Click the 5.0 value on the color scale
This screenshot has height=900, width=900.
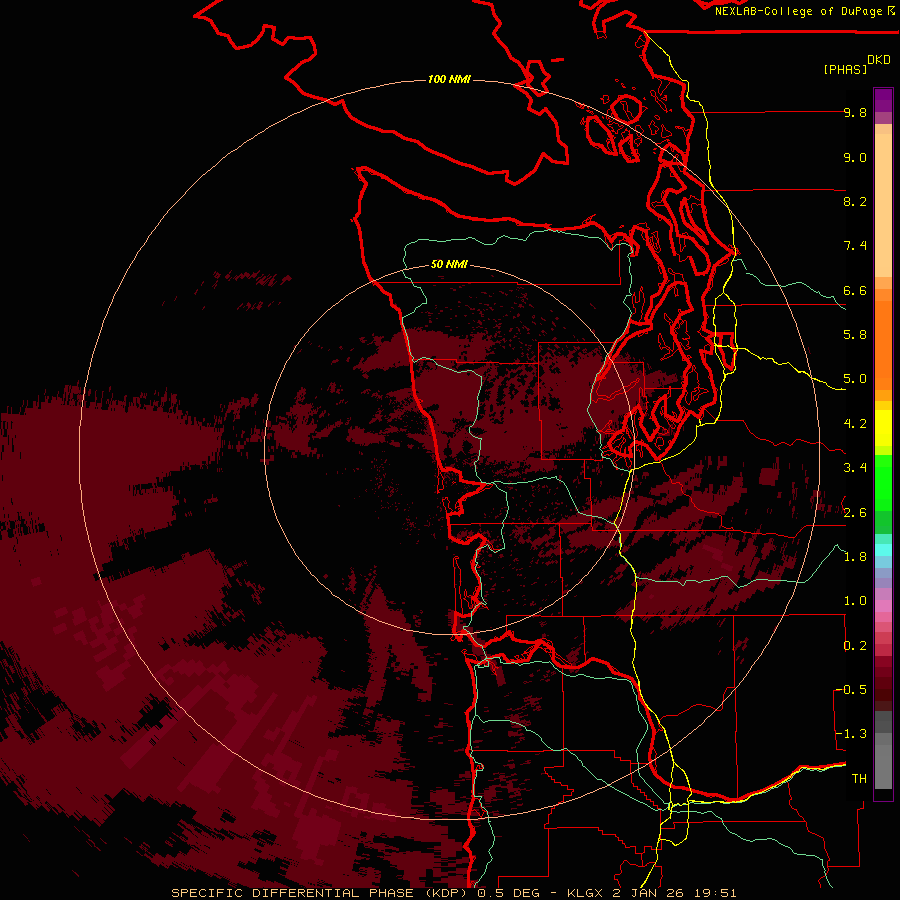(x=855, y=379)
